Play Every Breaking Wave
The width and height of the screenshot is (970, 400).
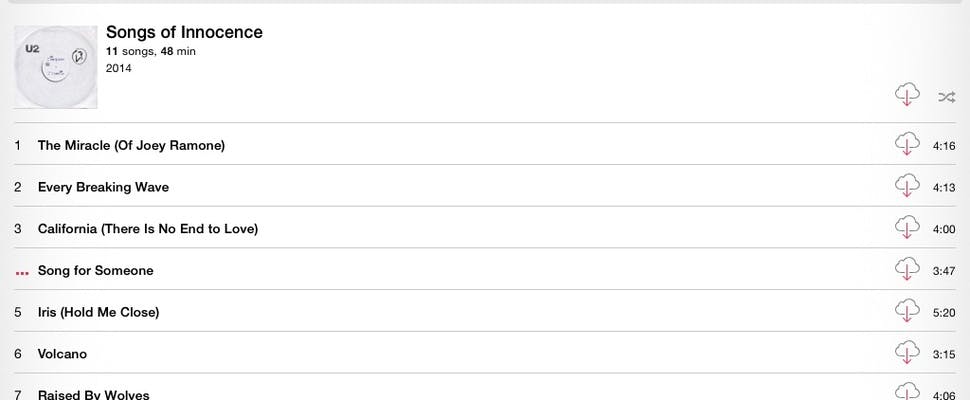tap(103, 187)
